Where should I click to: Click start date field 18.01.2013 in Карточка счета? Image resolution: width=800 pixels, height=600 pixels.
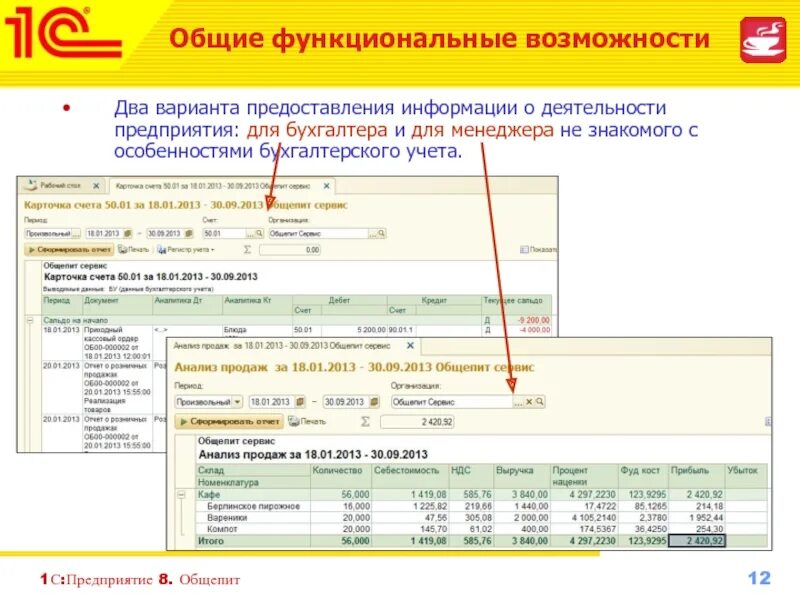click(104, 233)
